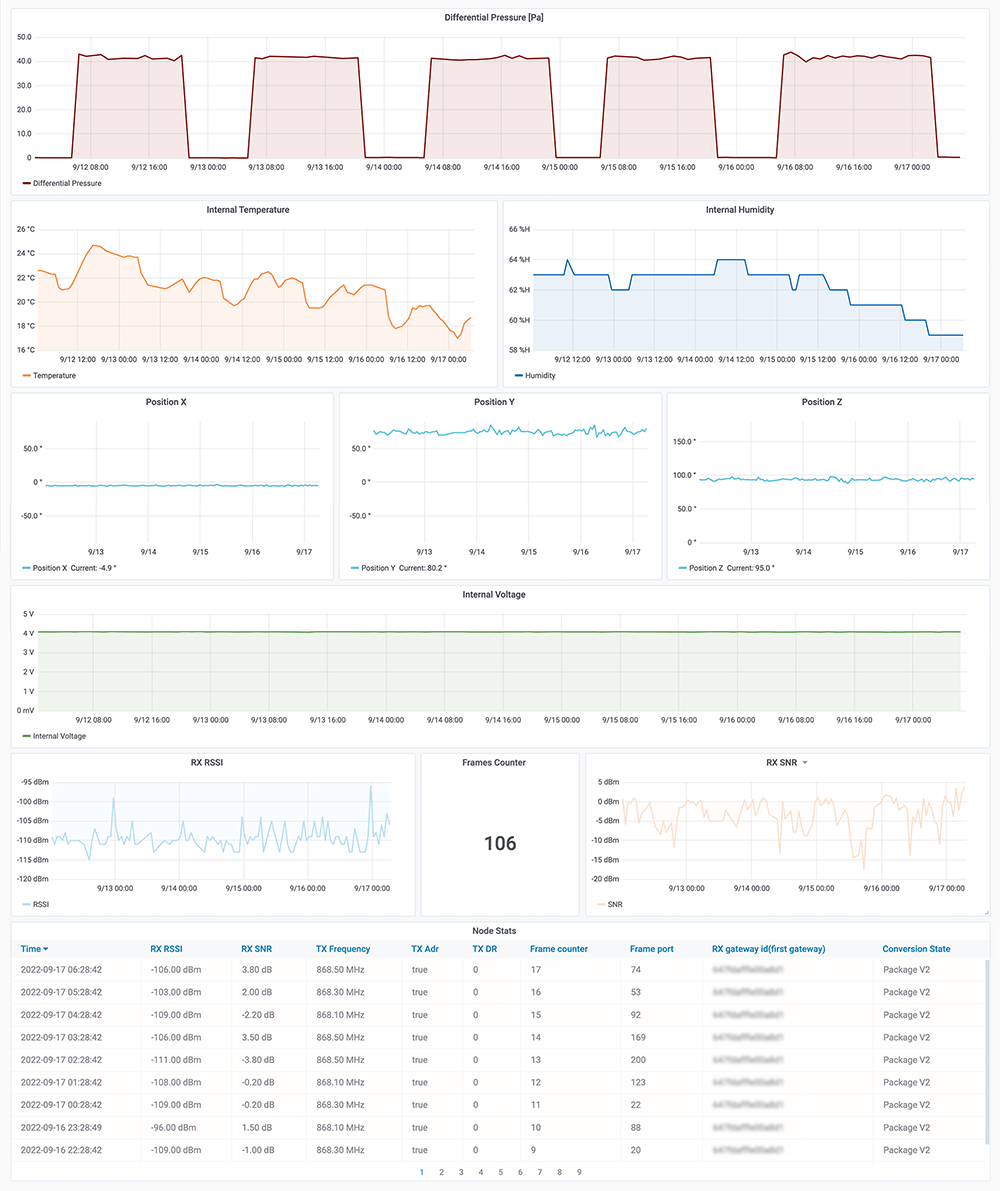The height and width of the screenshot is (1191, 1000).
Task: Click the sort arrow on the Time column
Action: [x=46, y=948]
